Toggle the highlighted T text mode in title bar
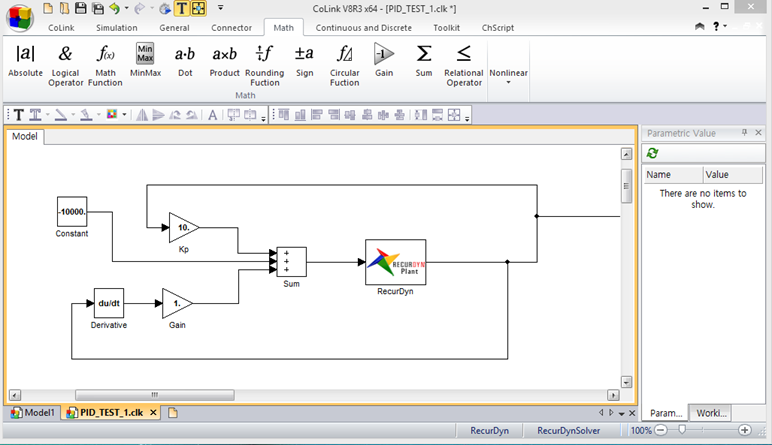 (182, 8)
